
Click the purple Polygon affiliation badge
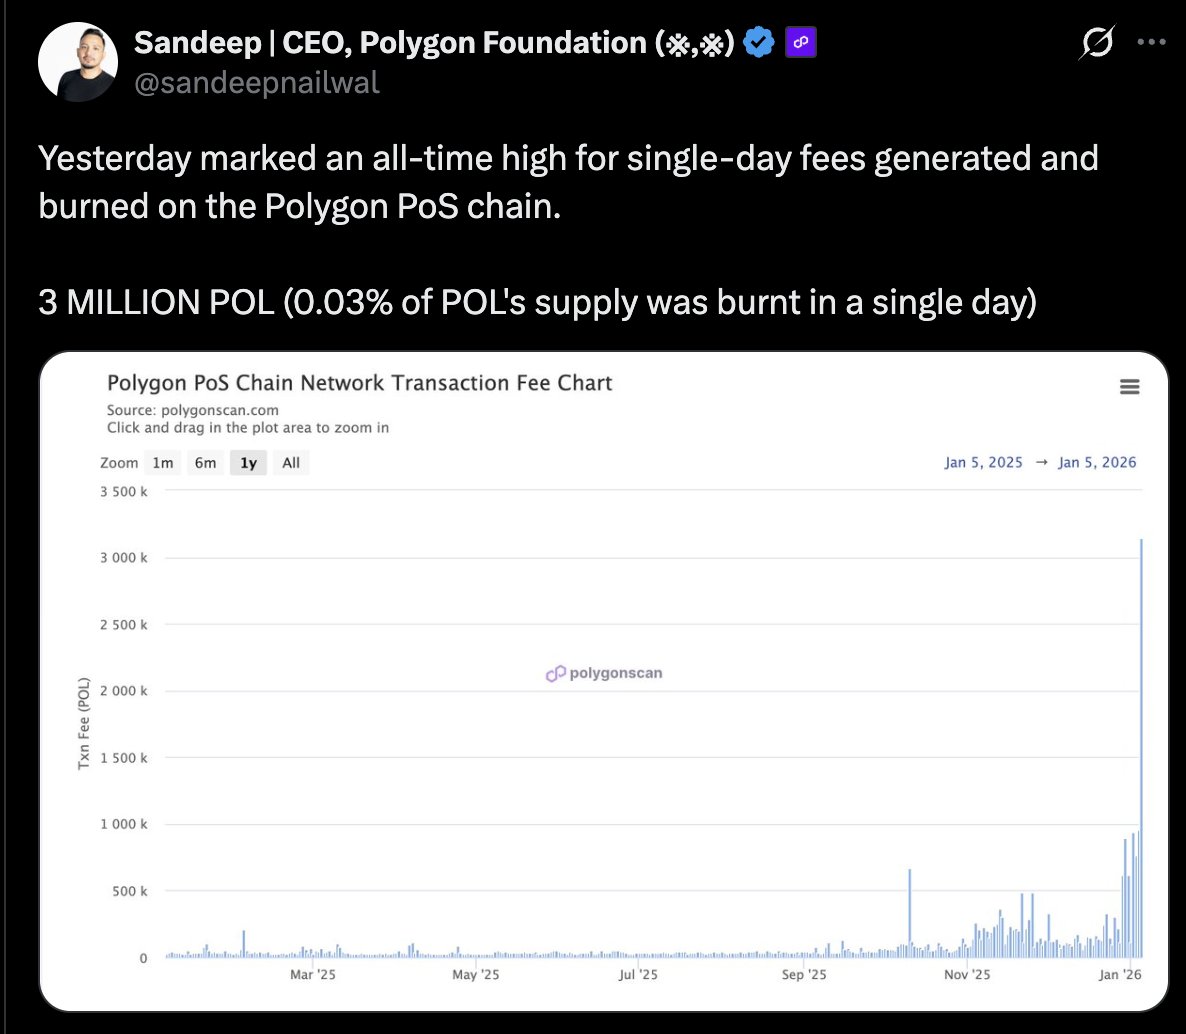(801, 43)
